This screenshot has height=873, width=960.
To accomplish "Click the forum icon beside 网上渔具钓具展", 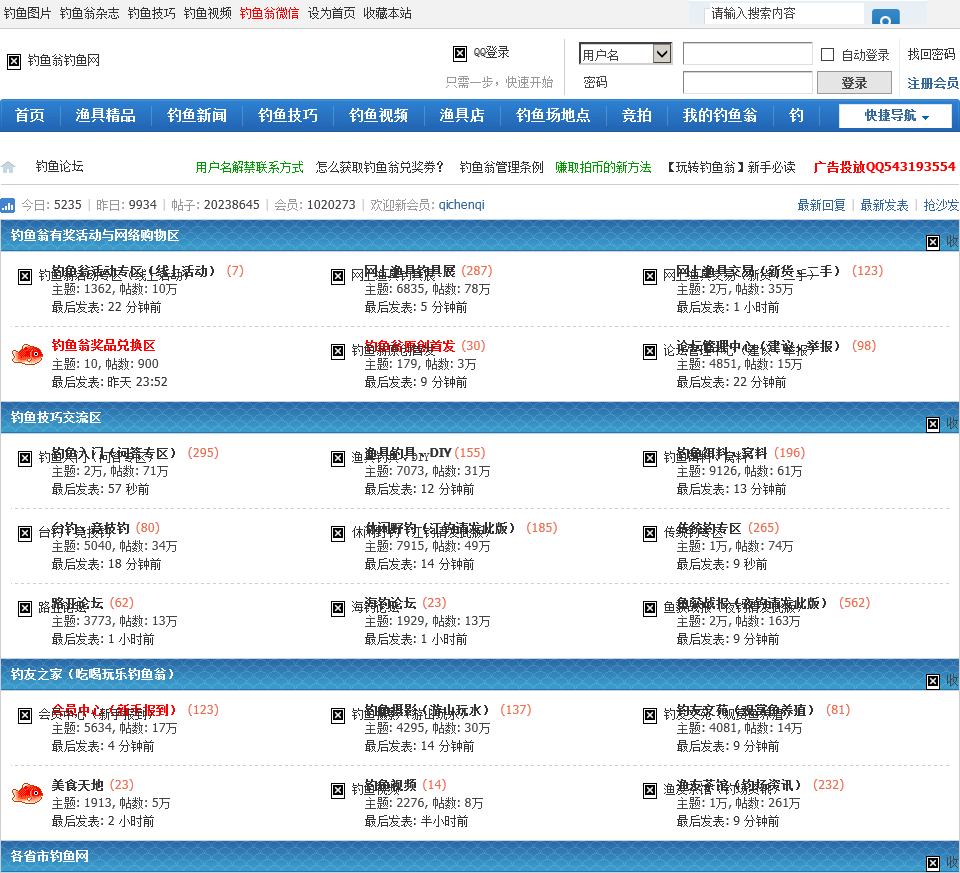I will (x=338, y=277).
